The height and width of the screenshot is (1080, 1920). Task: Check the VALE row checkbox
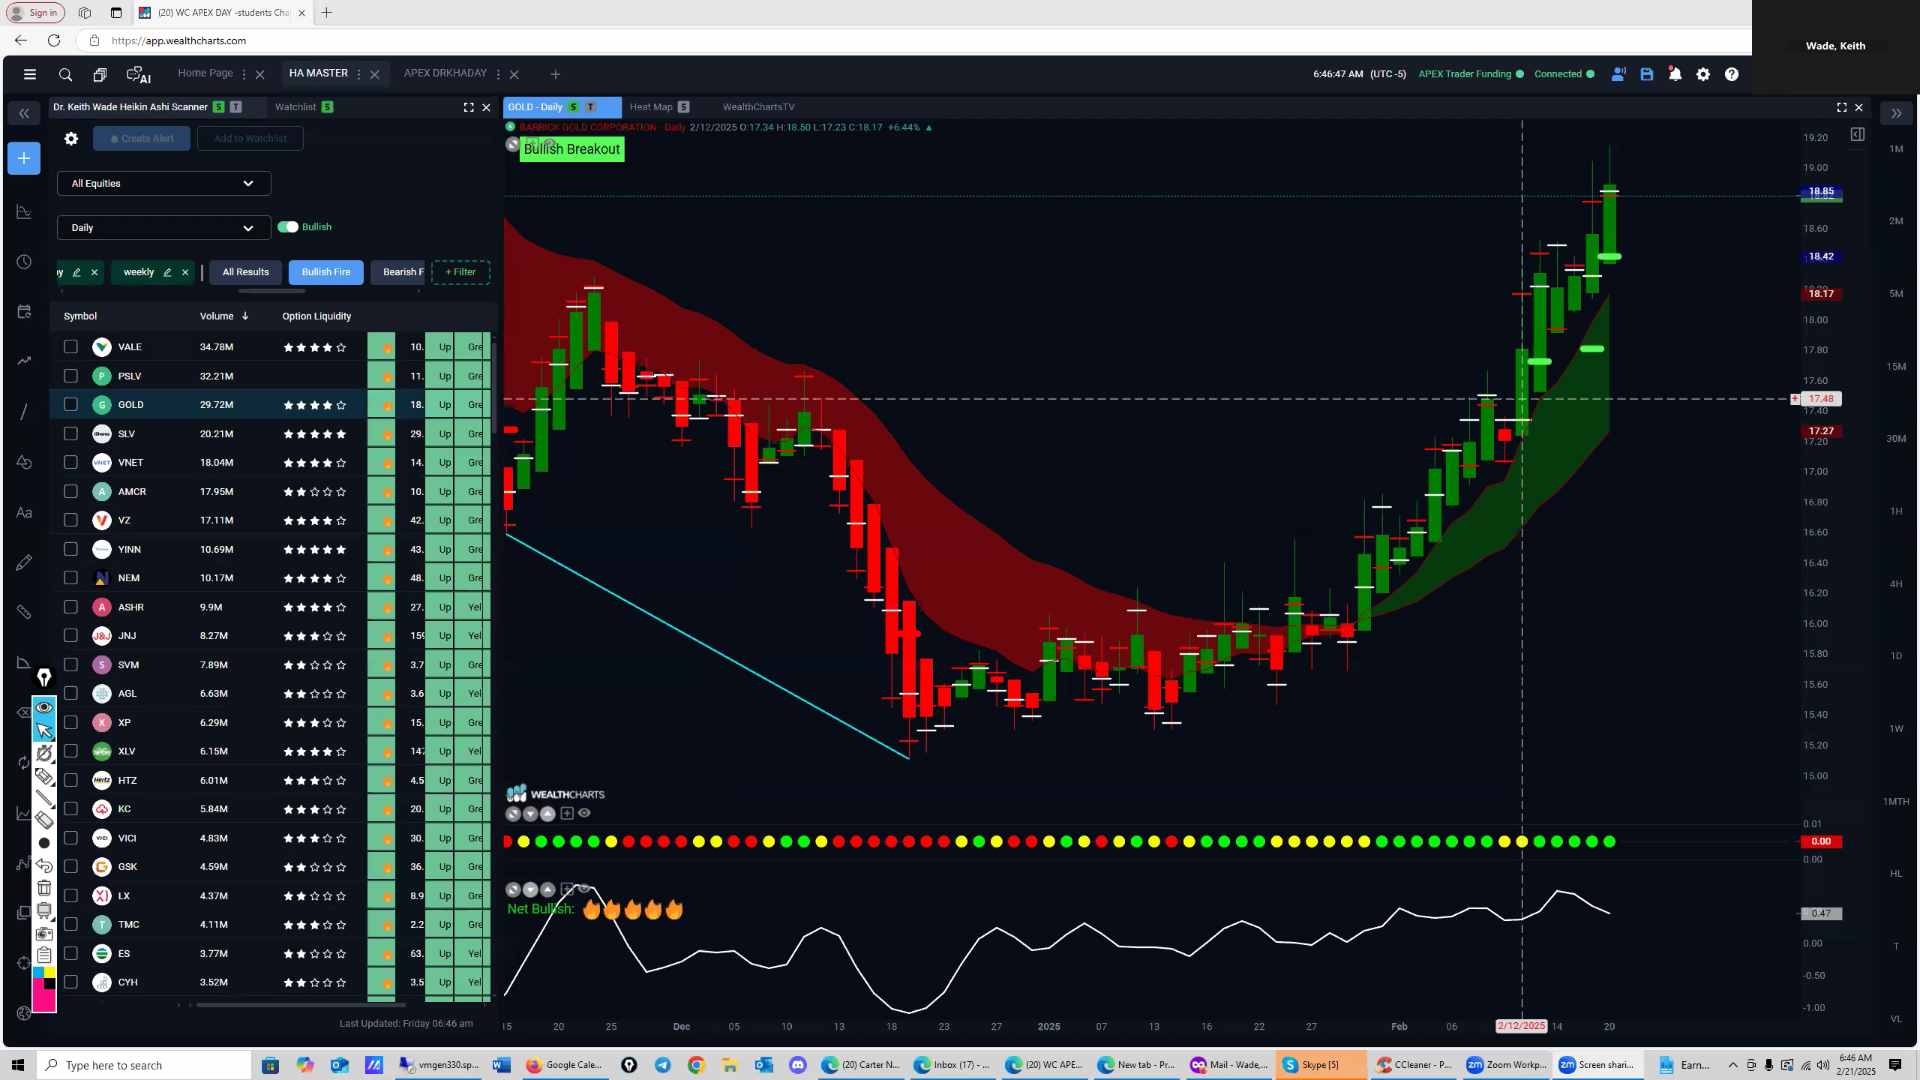(x=71, y=347)
